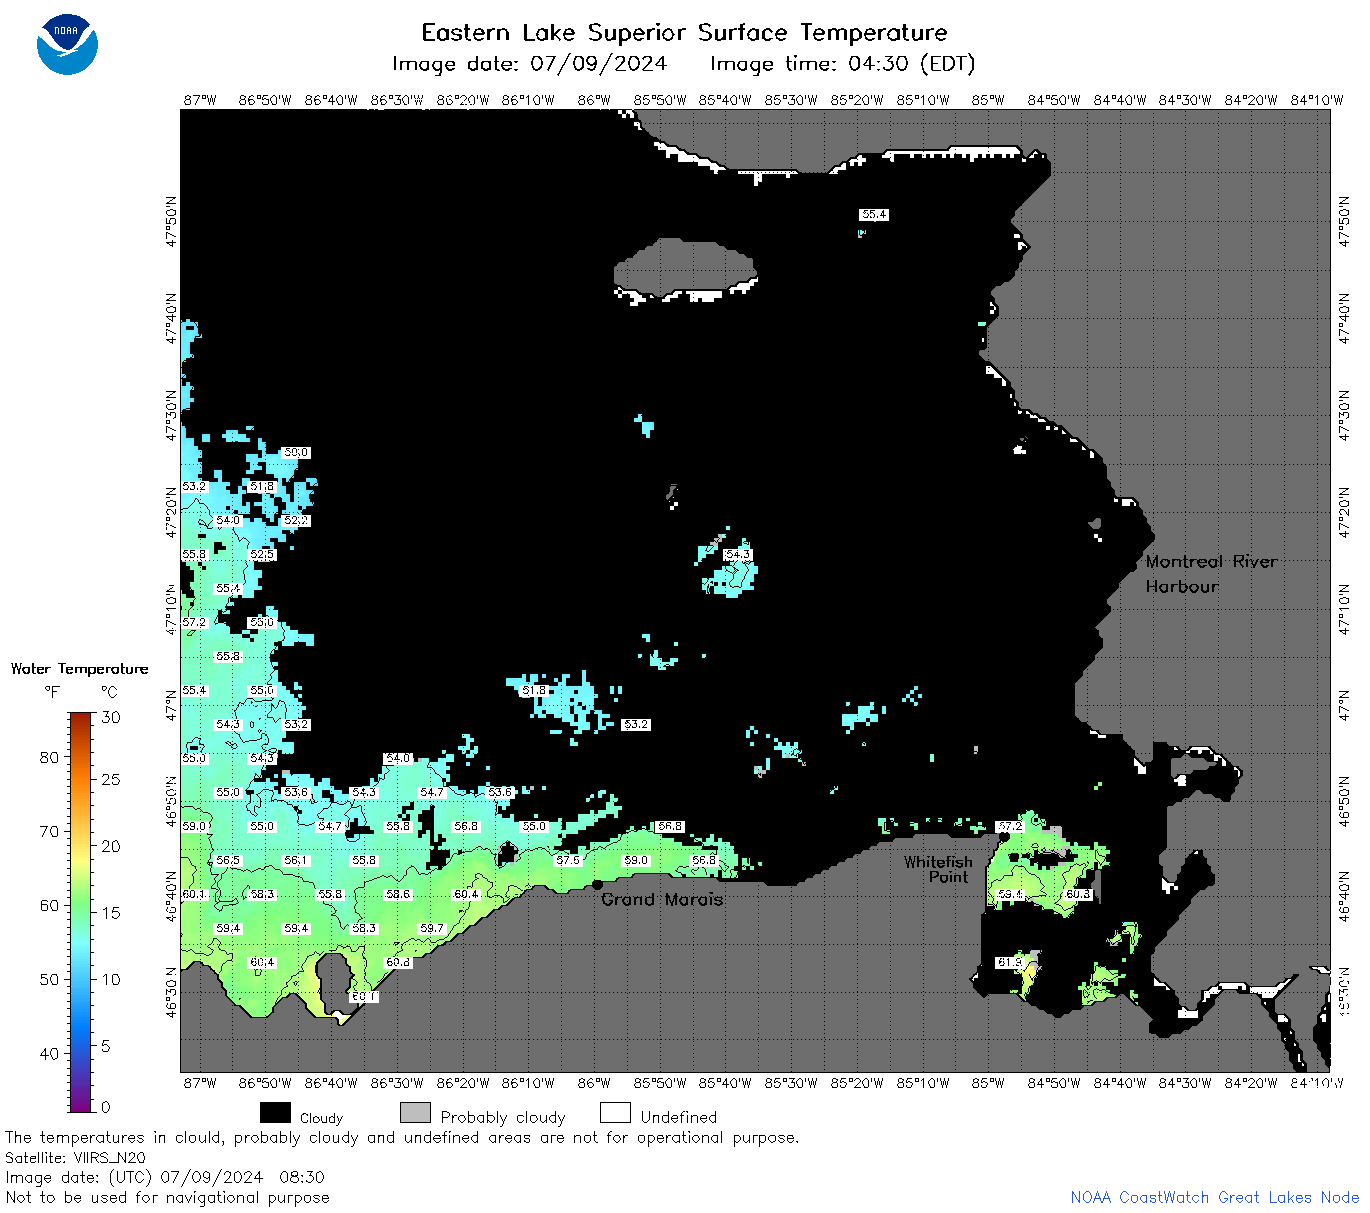Click the Whitefish Point map label
Viewport: 1370px width, 1213px height.
pos(938,869)
